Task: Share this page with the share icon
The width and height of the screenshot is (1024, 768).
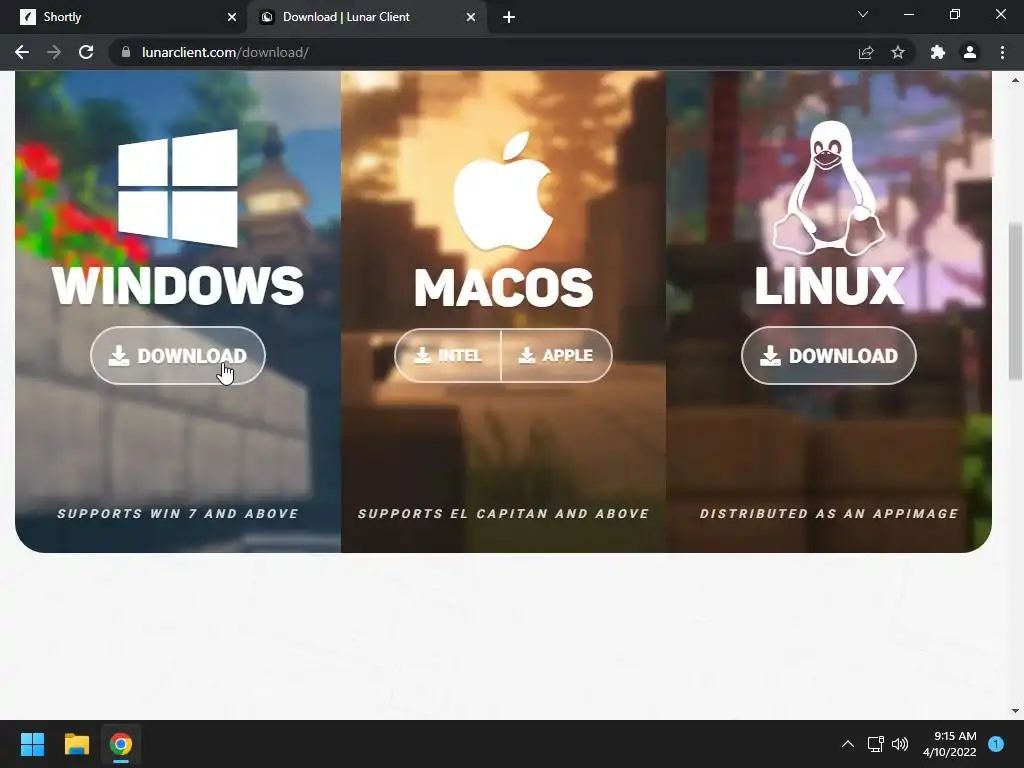Action: click(866, 52)
